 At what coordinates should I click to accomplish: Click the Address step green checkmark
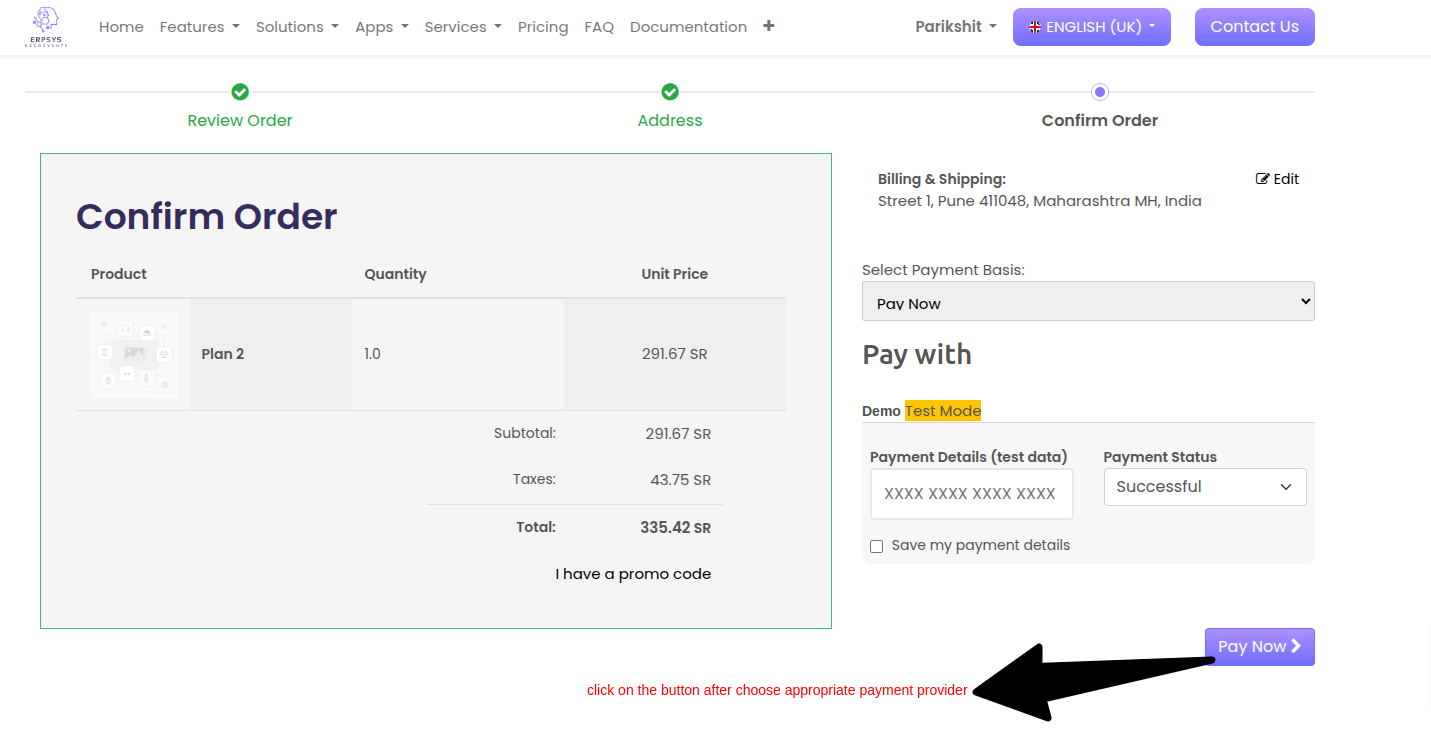670,92
